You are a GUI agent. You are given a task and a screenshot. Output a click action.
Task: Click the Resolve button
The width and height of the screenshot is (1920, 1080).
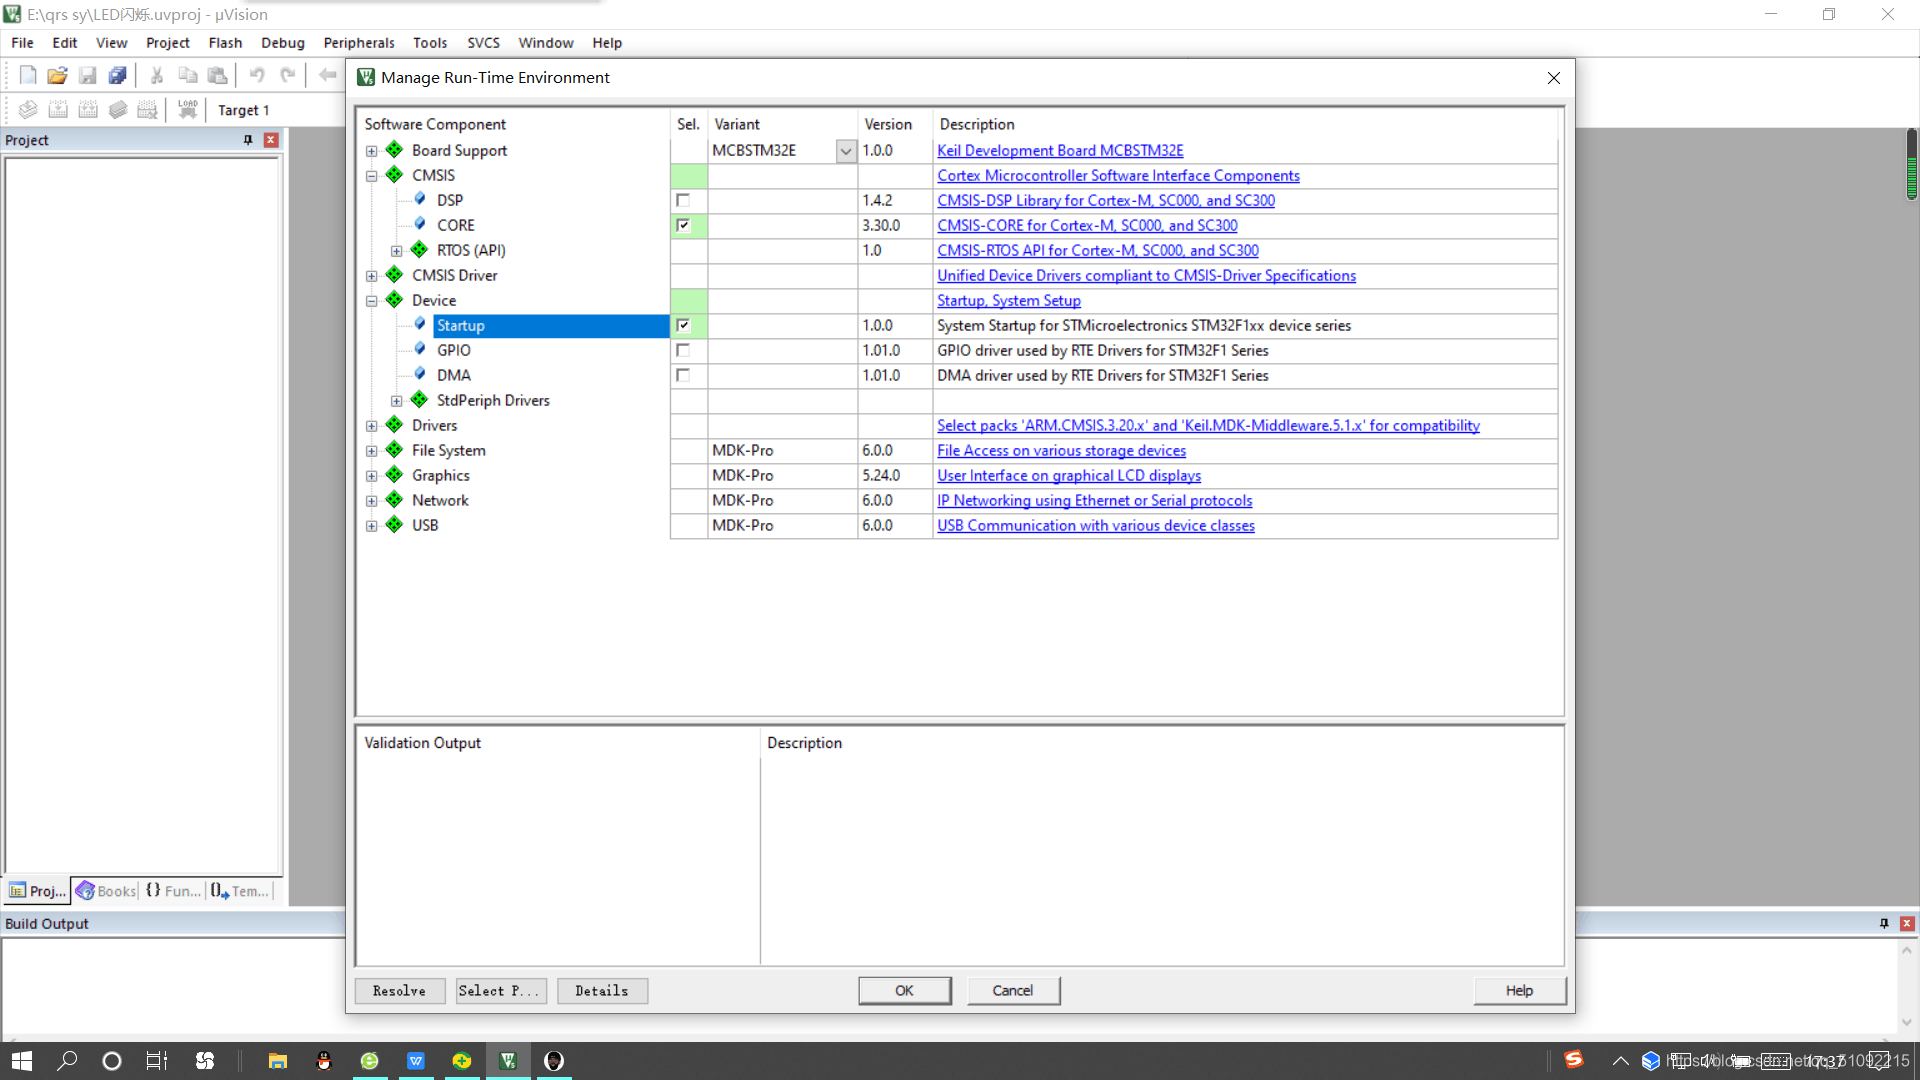pos(400,991)
